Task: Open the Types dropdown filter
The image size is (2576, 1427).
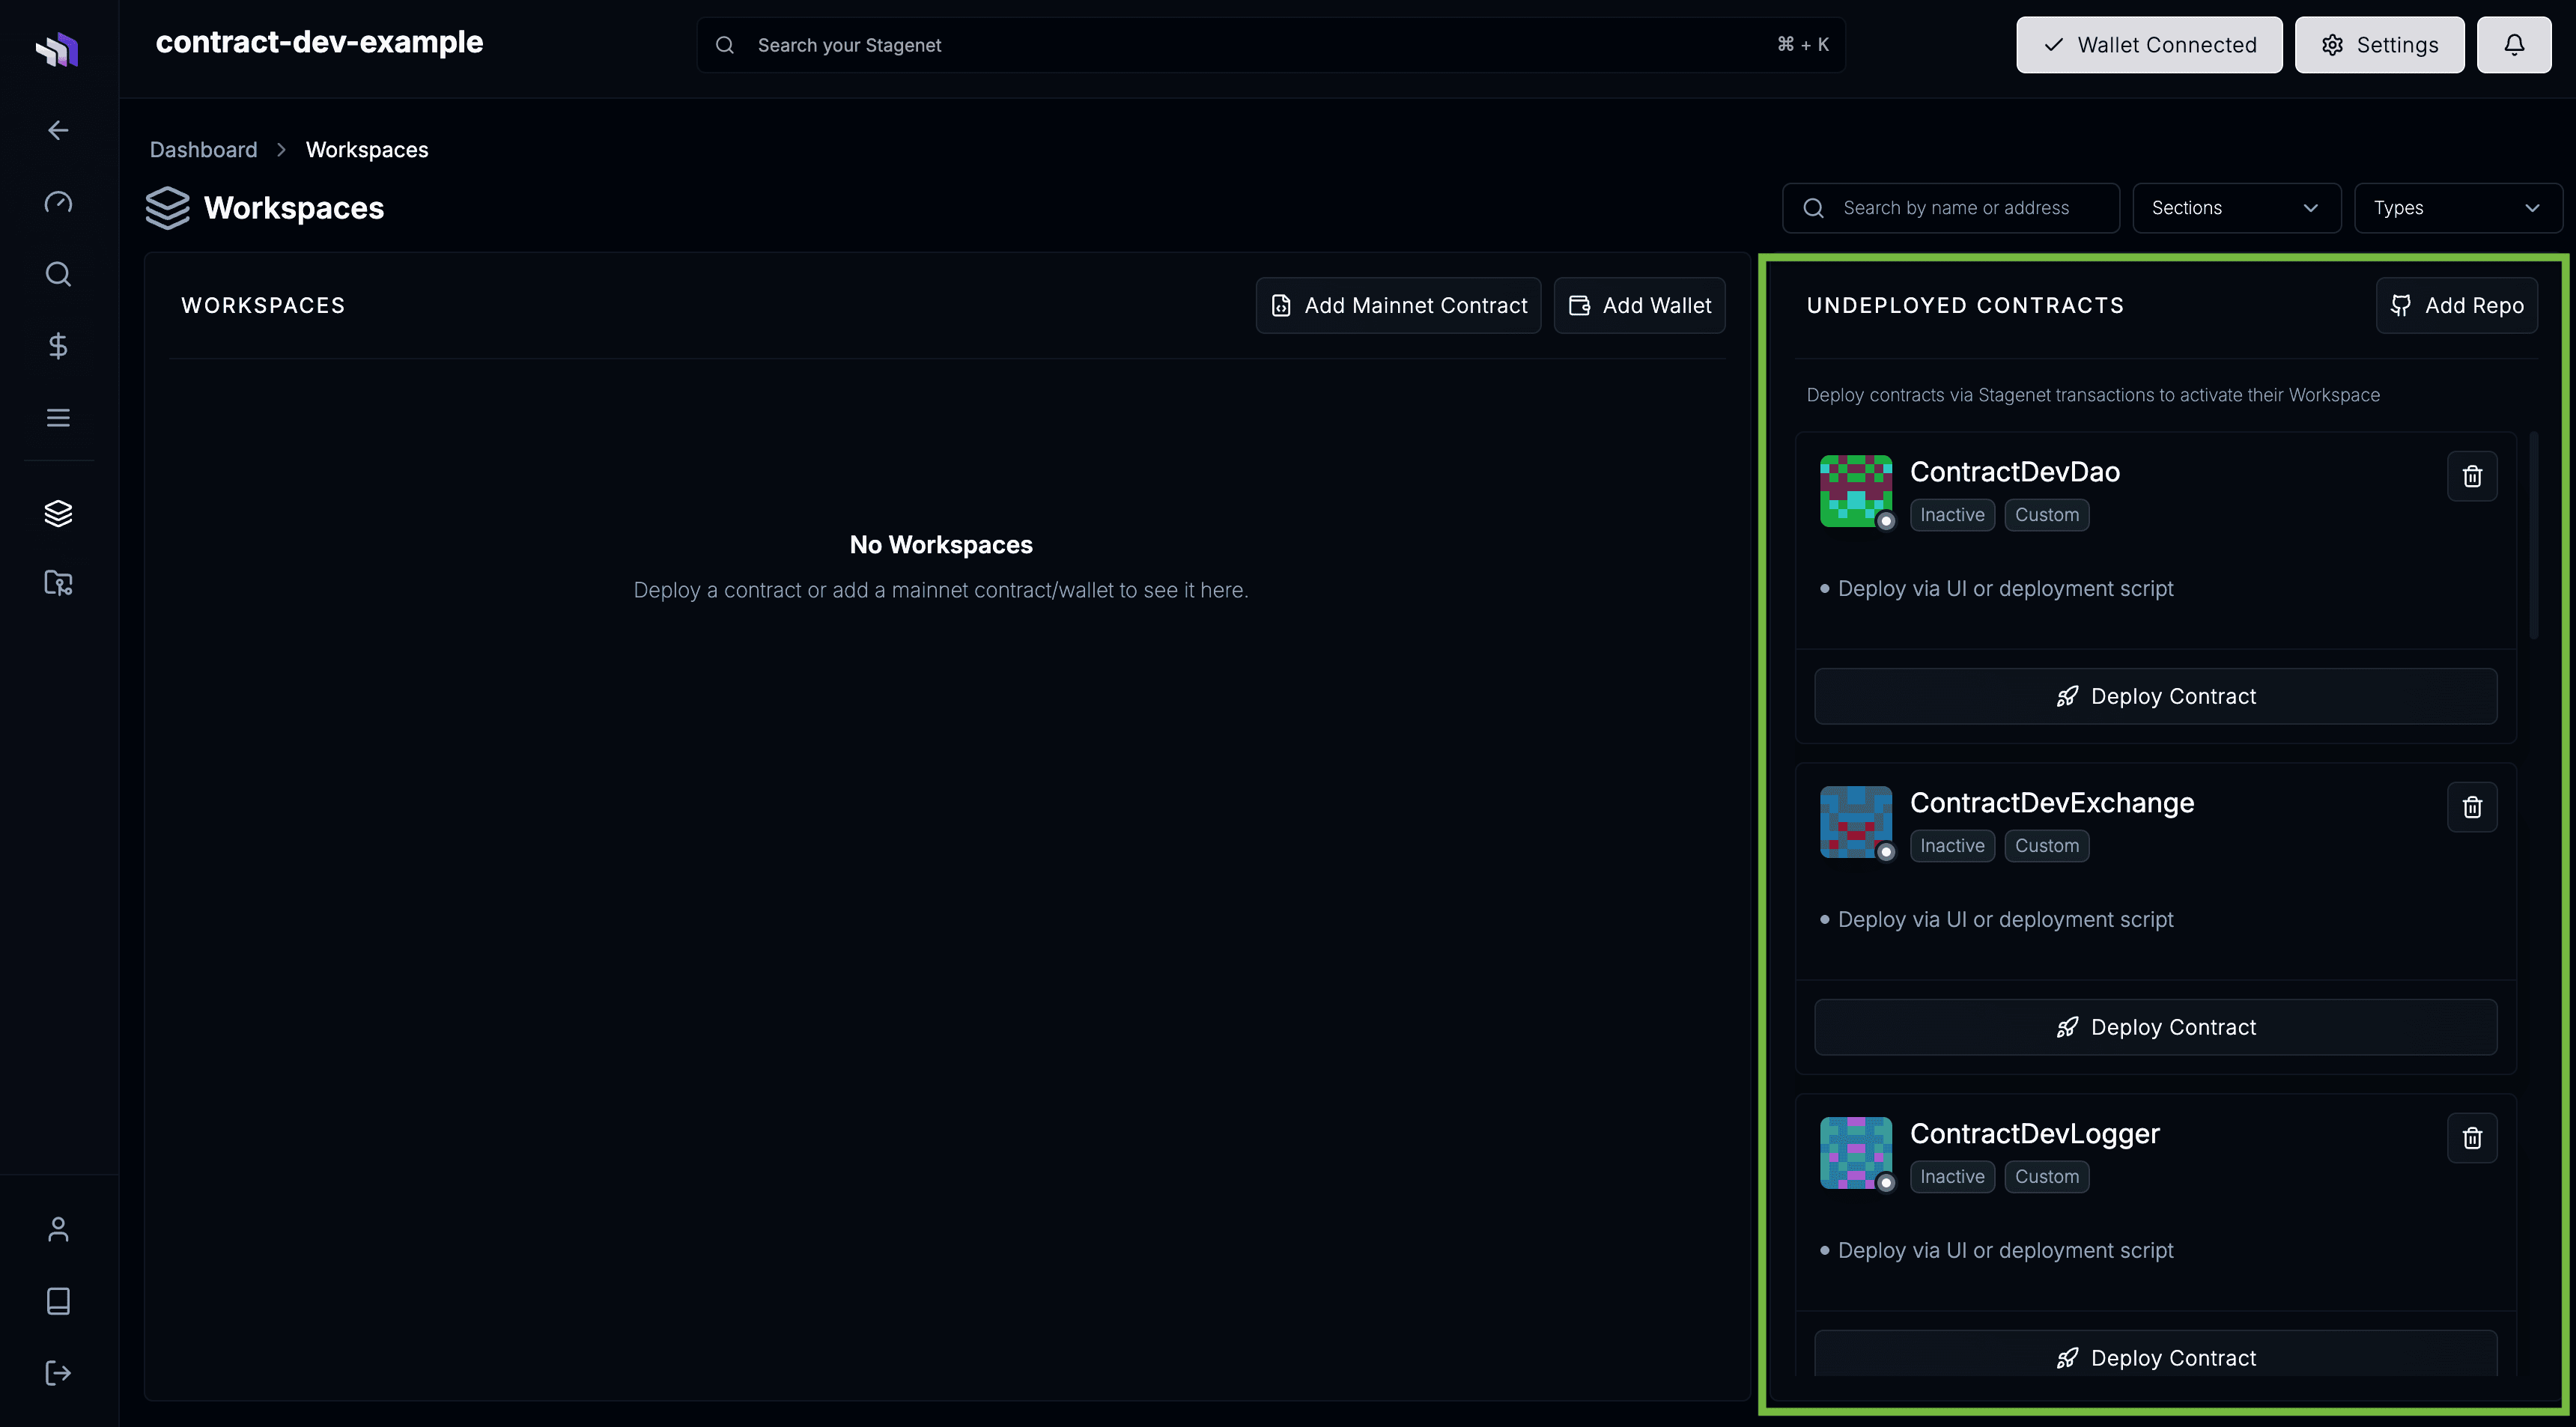Action: [x=2457, y=208]
